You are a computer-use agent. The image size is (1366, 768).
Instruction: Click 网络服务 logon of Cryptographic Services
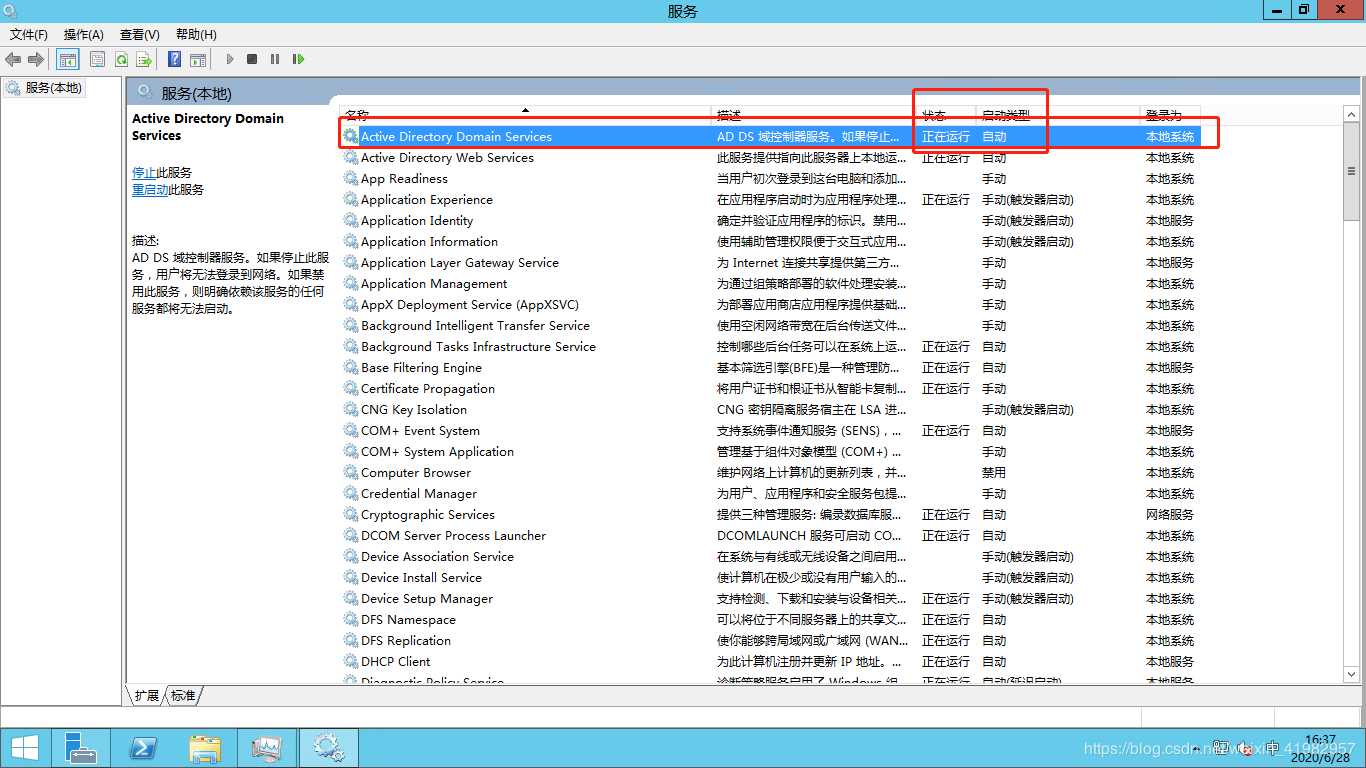[x=1170, y=515]
